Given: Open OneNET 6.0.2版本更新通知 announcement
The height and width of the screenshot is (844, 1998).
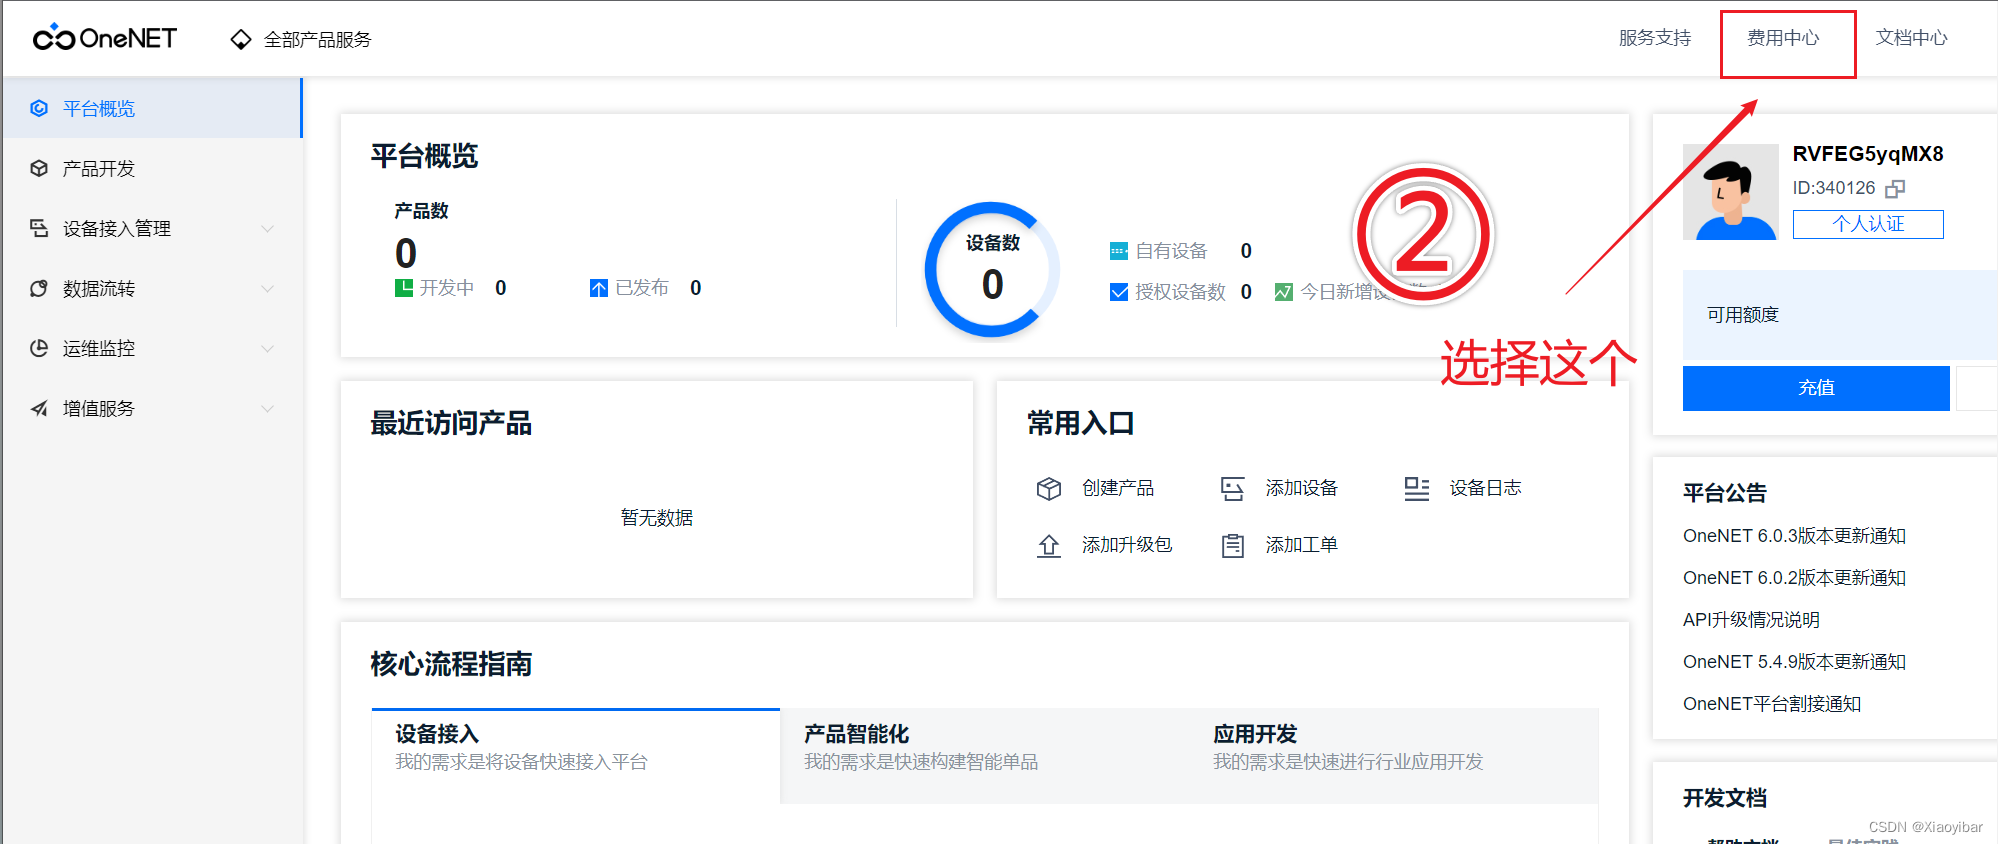Looking at the screenshot, I should pyautogui.click(x=1794, y=578).
